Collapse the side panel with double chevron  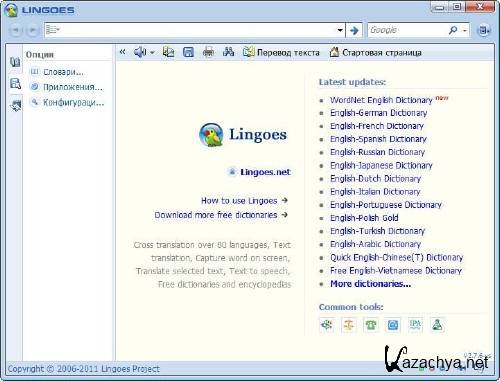[x=123, y=52]
